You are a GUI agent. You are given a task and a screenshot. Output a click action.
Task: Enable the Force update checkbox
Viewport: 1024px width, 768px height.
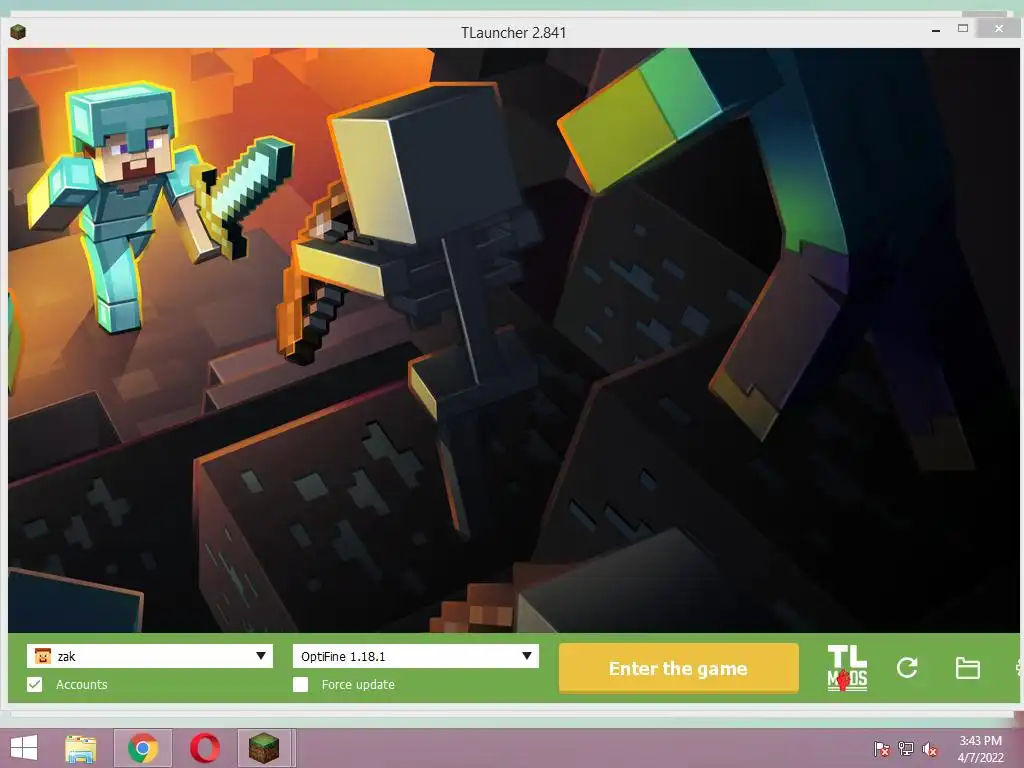point(300,684)
